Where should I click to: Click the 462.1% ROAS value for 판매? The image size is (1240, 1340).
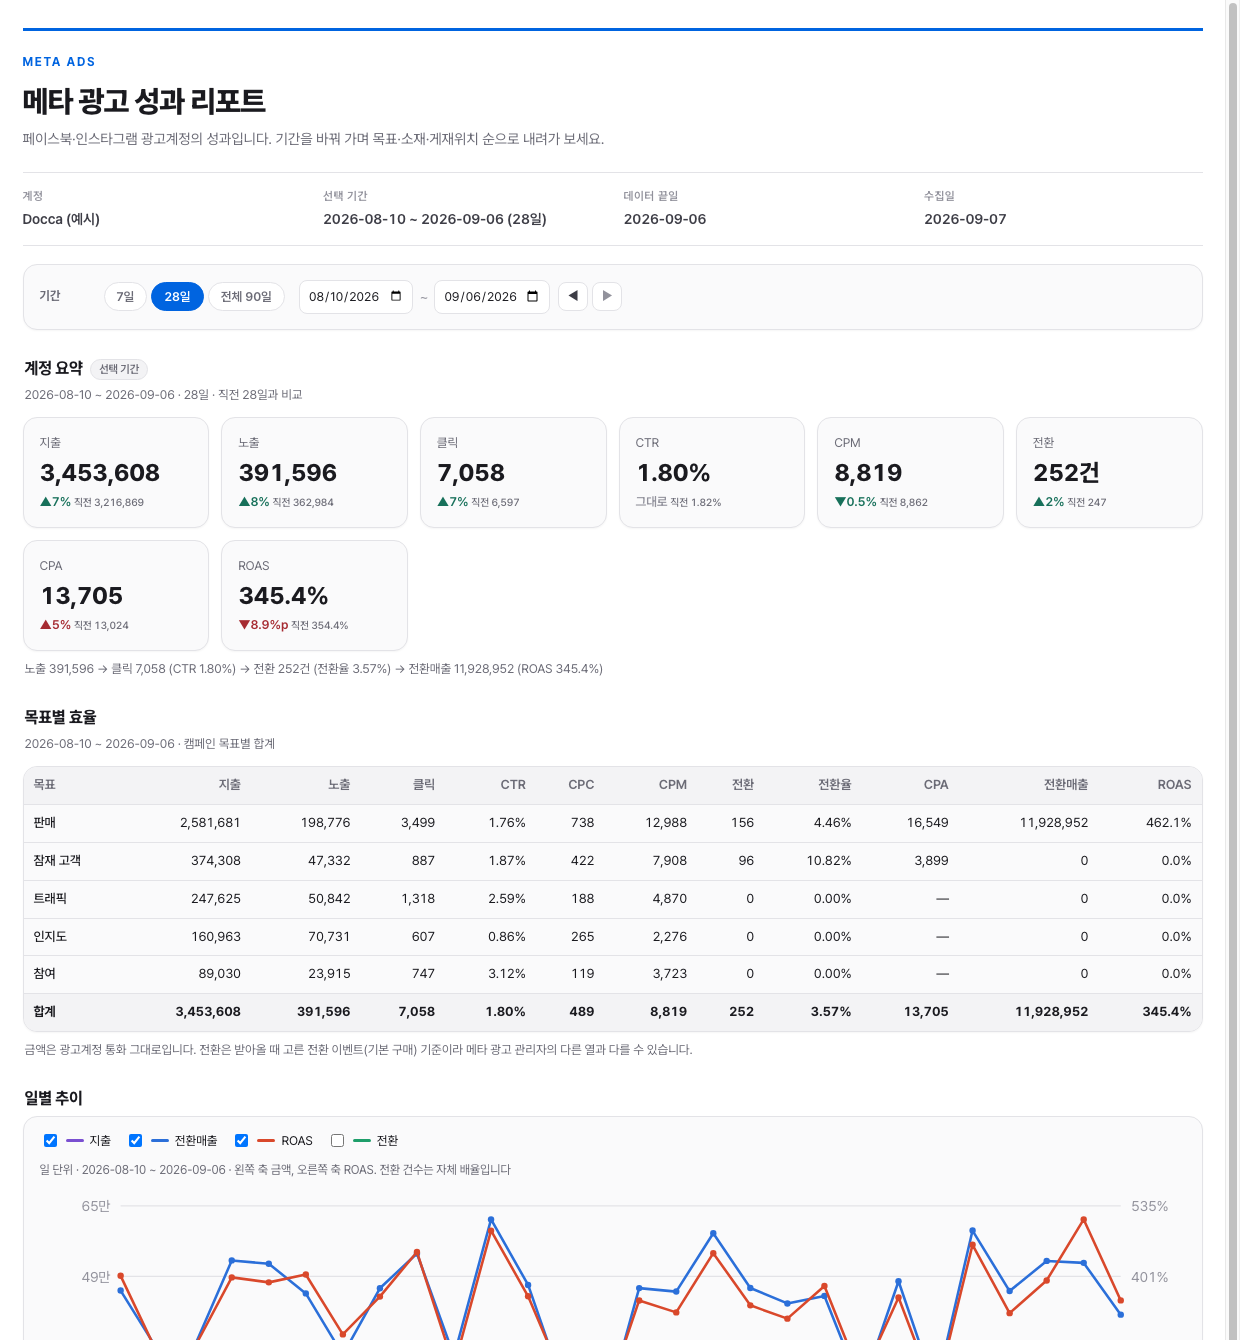[1169, 823]
